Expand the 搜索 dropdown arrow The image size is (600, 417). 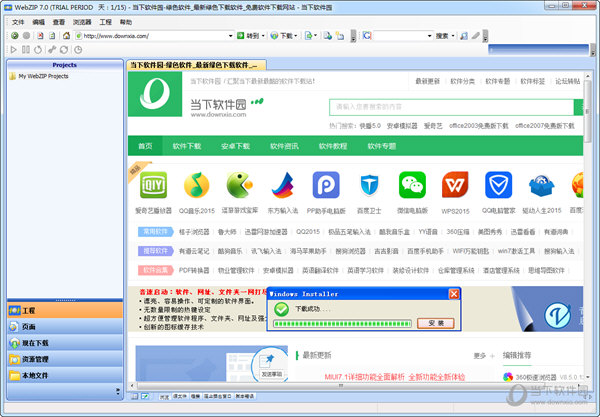(453, 36)
